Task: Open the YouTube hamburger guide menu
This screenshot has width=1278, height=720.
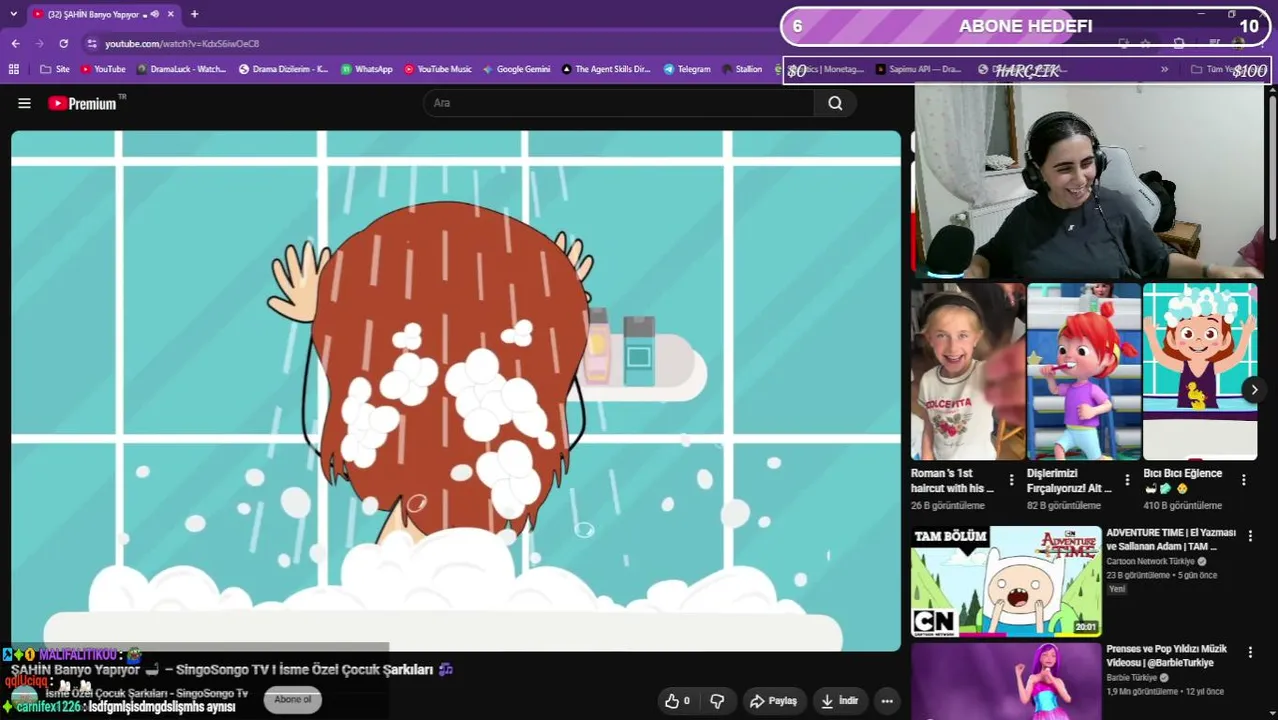Action: (24, 103)
